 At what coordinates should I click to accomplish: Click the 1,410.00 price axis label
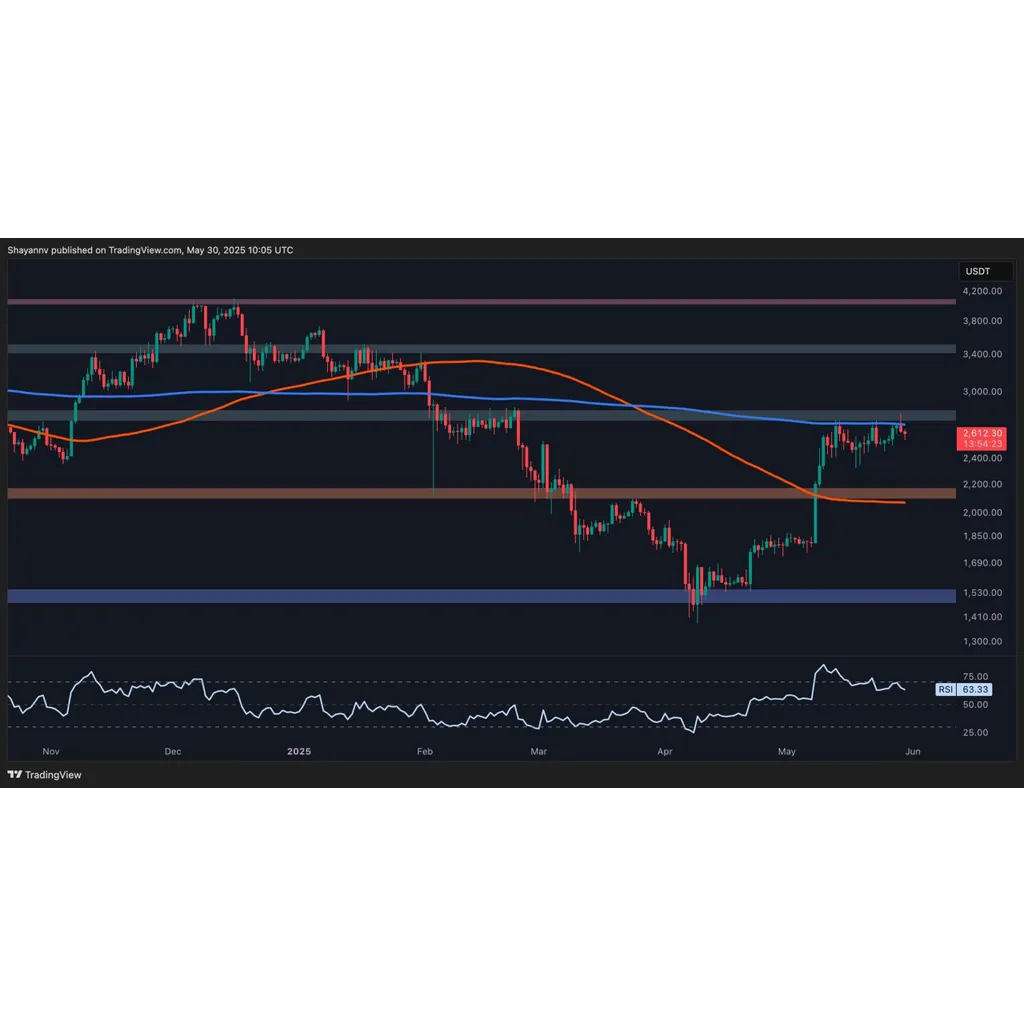[x=982, y=616]
